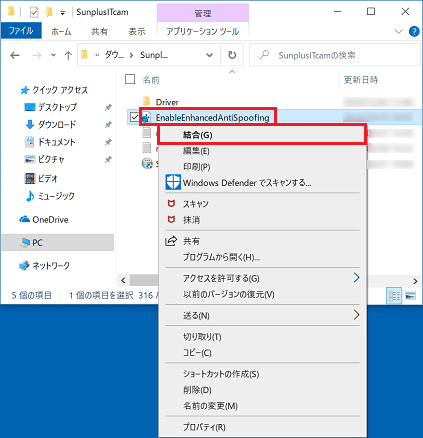This screenshot has height=438, width=423.
Task: Open ドキュメント in navigation pane
Action: pos(51,142)
